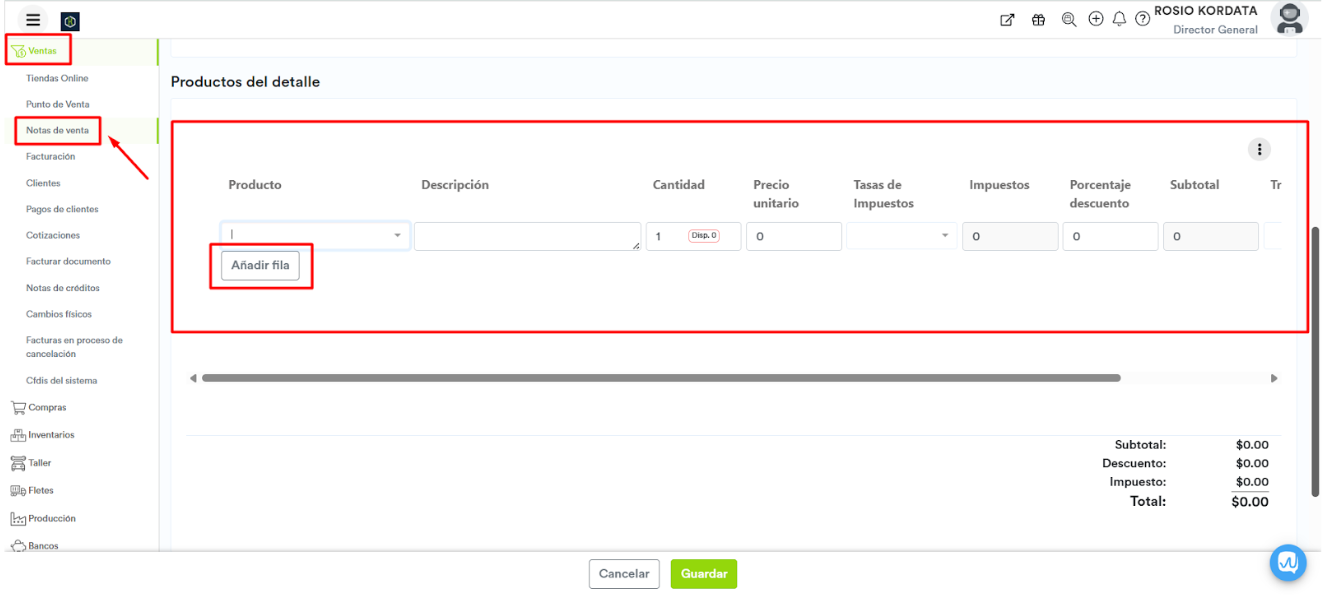
Task: Expand the Inventarios menu section
Action: 51,435
